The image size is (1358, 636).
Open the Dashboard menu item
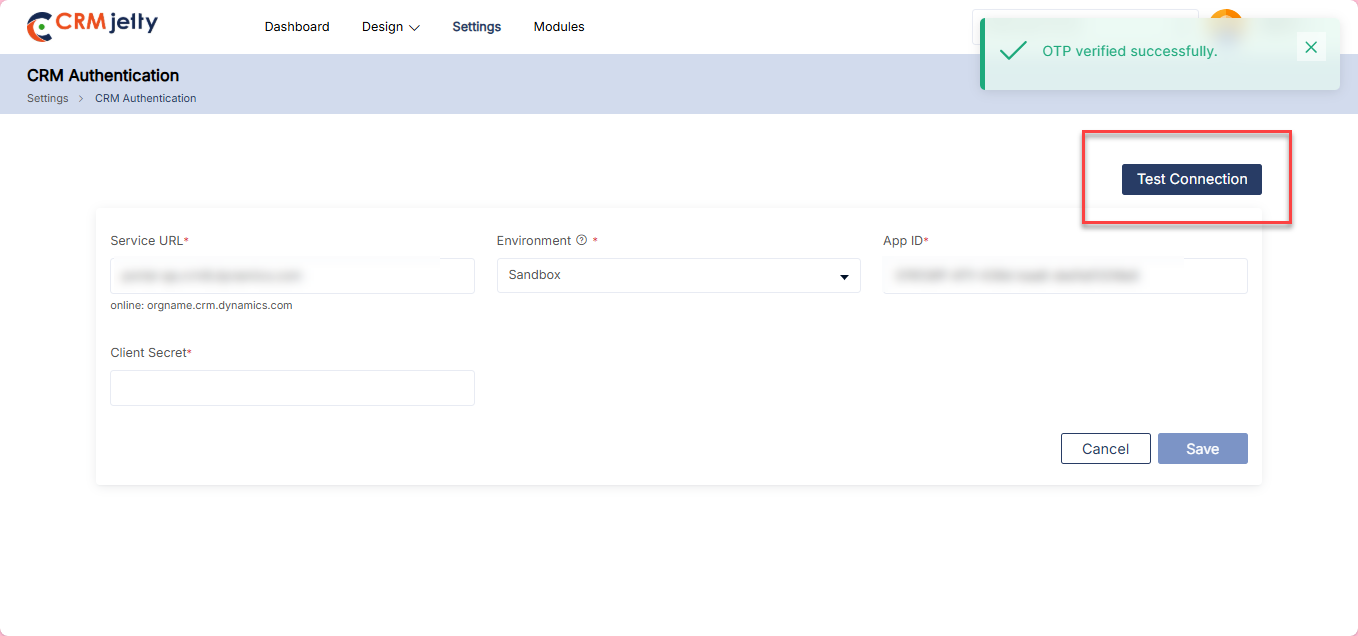297,27
